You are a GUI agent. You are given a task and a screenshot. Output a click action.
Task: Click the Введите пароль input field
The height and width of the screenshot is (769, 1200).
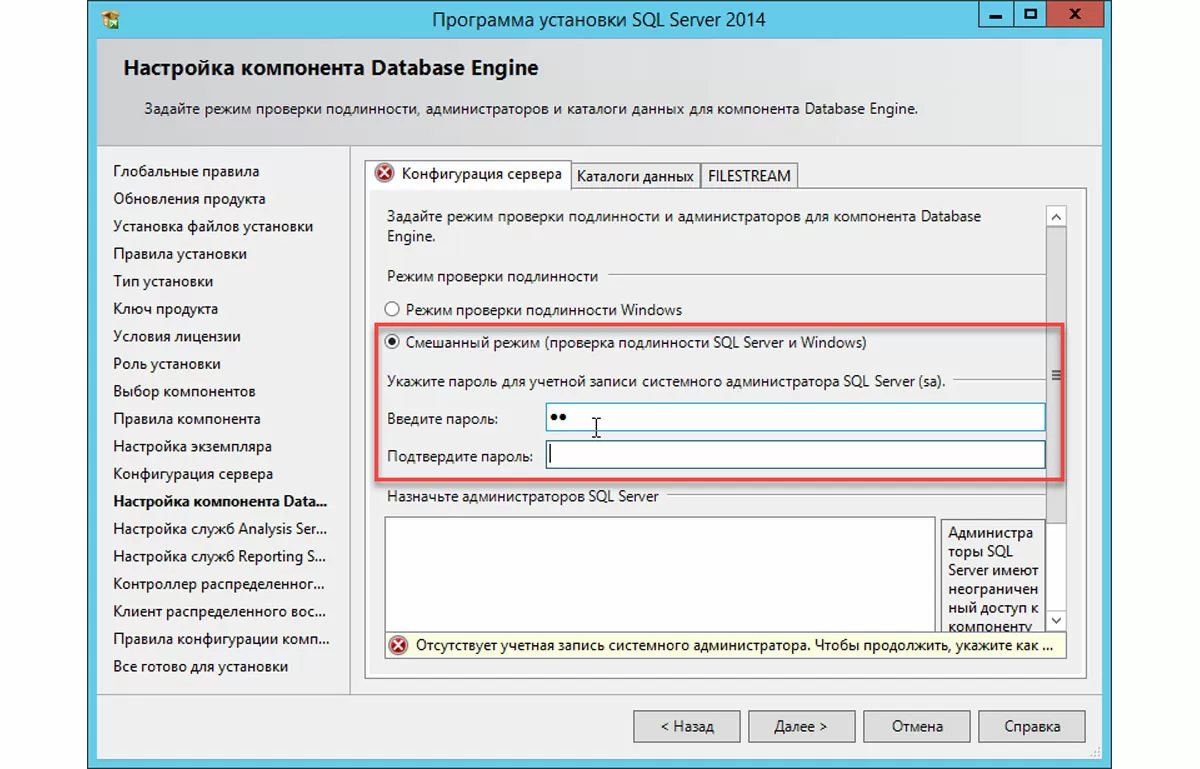click(795, 417)
